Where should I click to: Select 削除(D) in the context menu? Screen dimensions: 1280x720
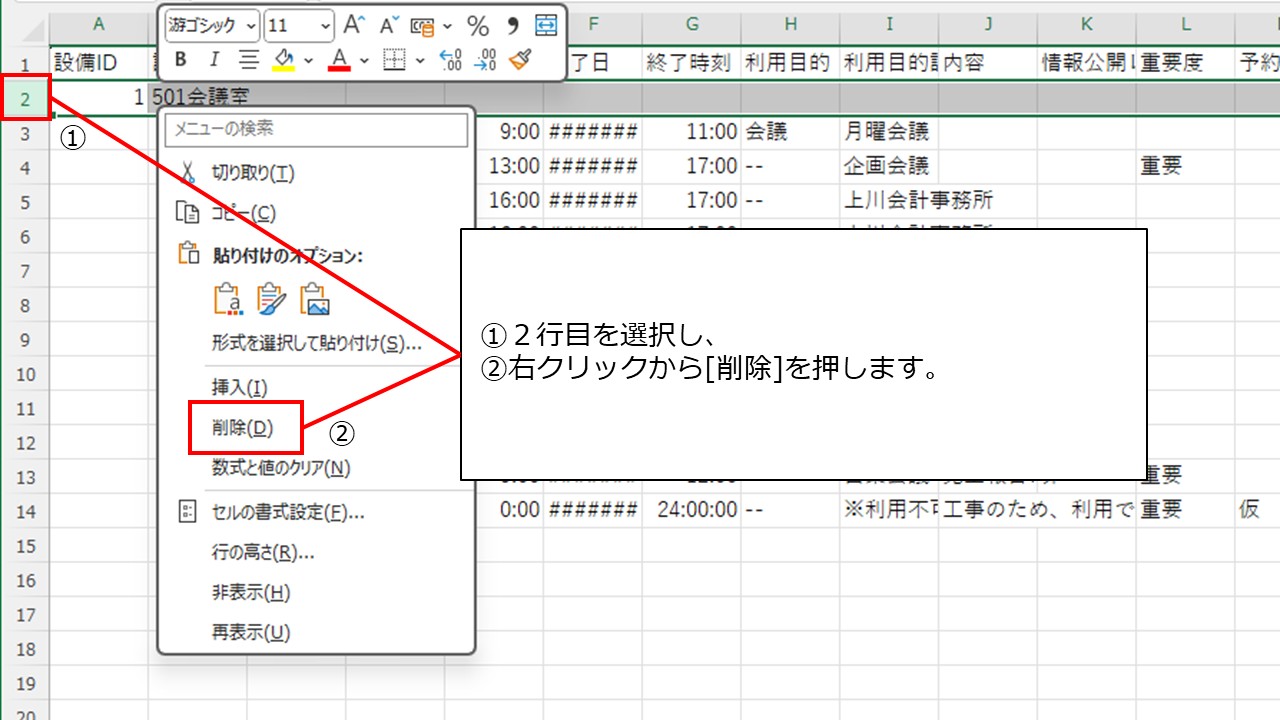(316, 427)
